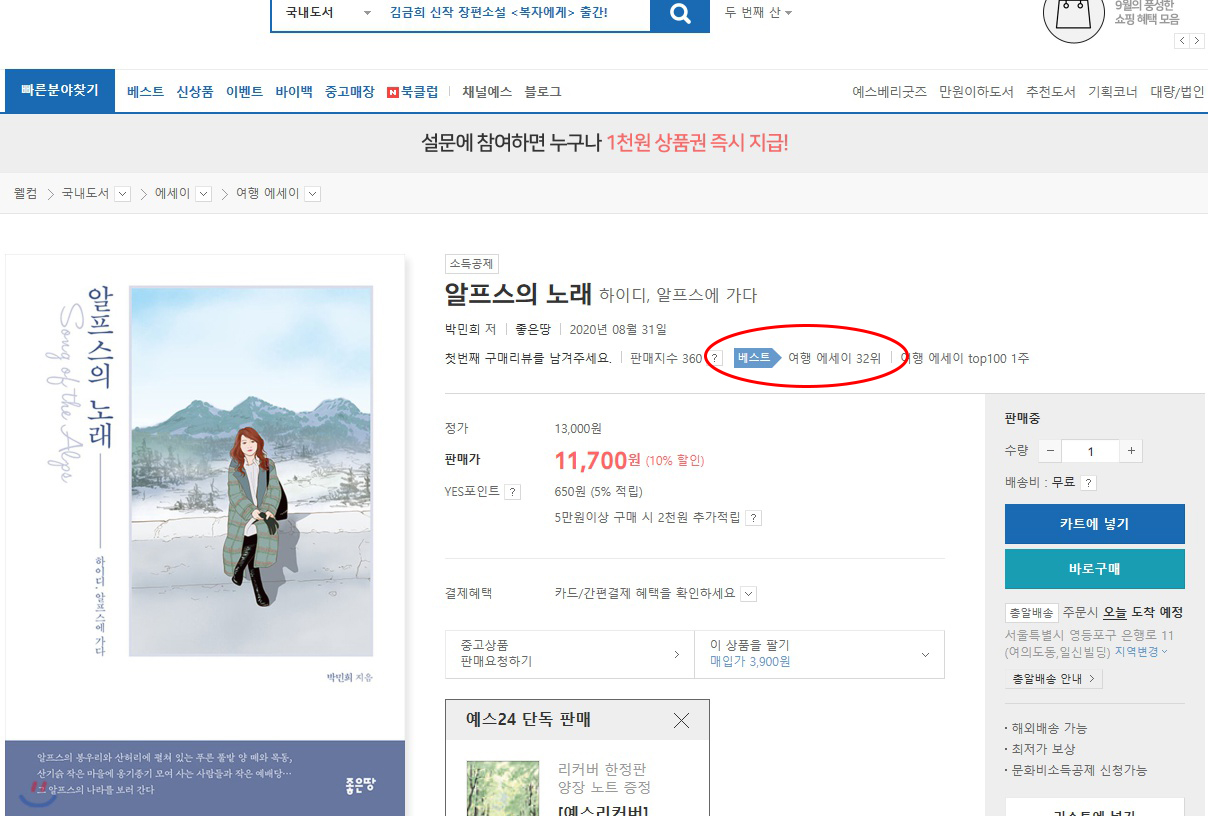
Task: Increase quantity with the plus button
Action: tap(1131, 451)
